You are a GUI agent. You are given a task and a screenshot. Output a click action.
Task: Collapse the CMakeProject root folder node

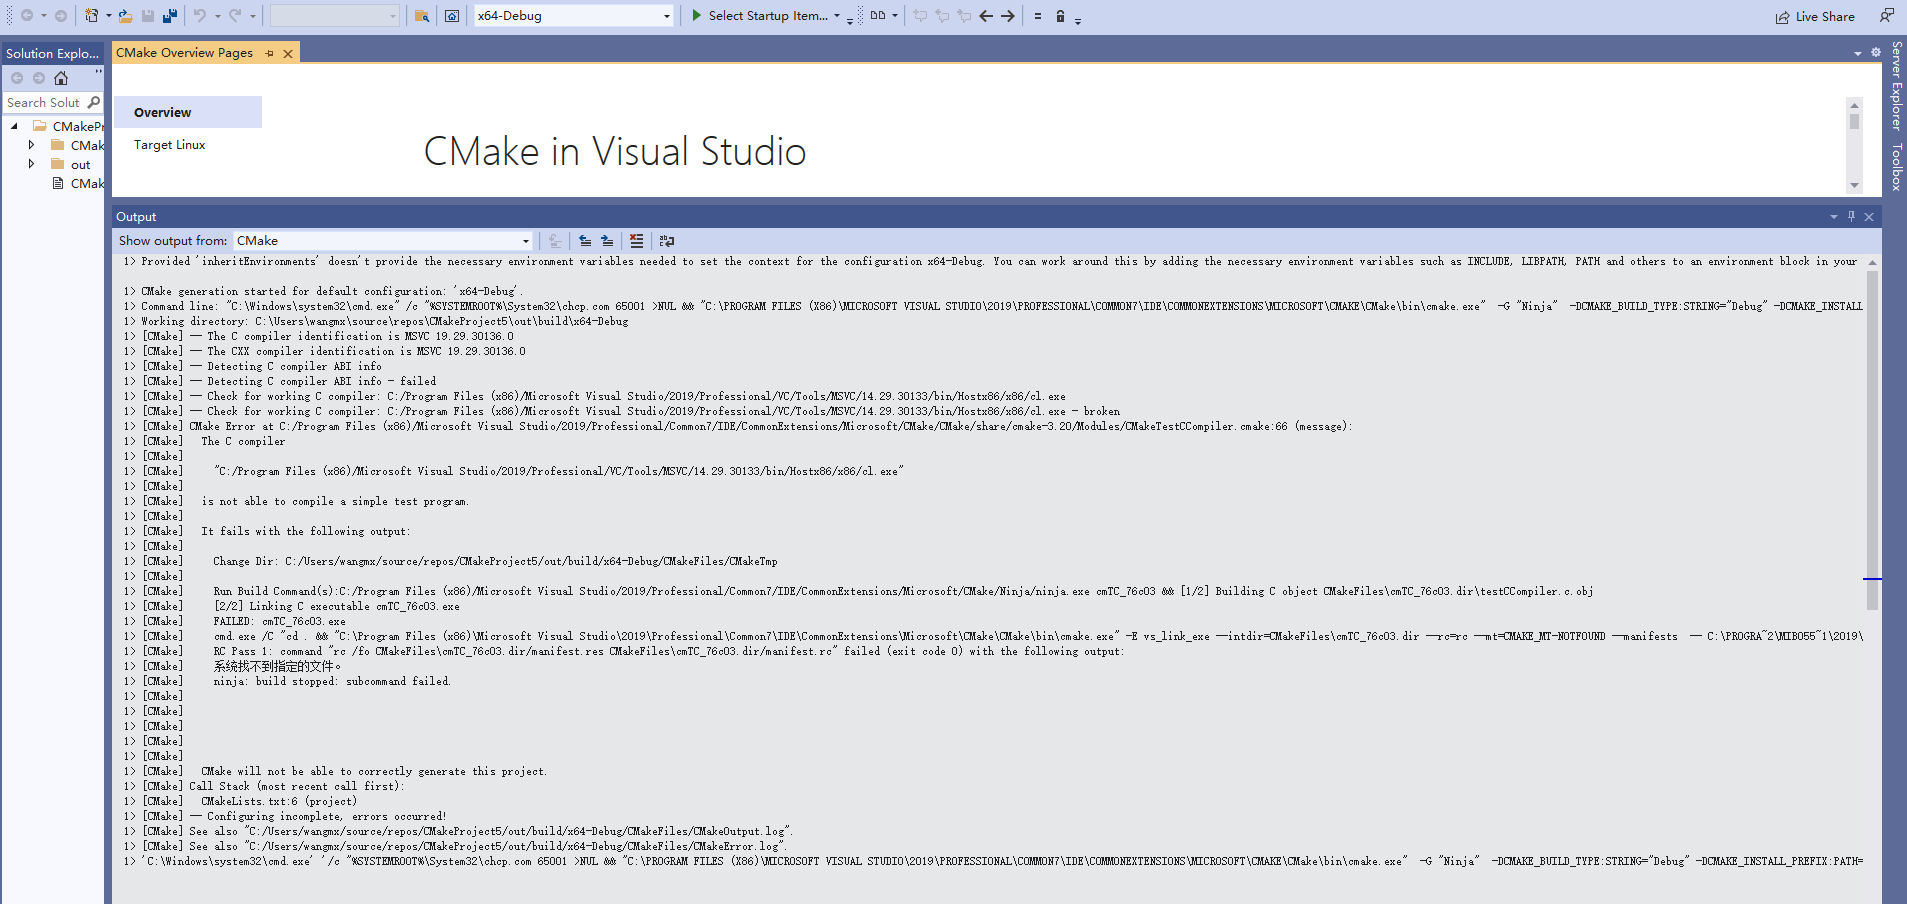[14, 126]
